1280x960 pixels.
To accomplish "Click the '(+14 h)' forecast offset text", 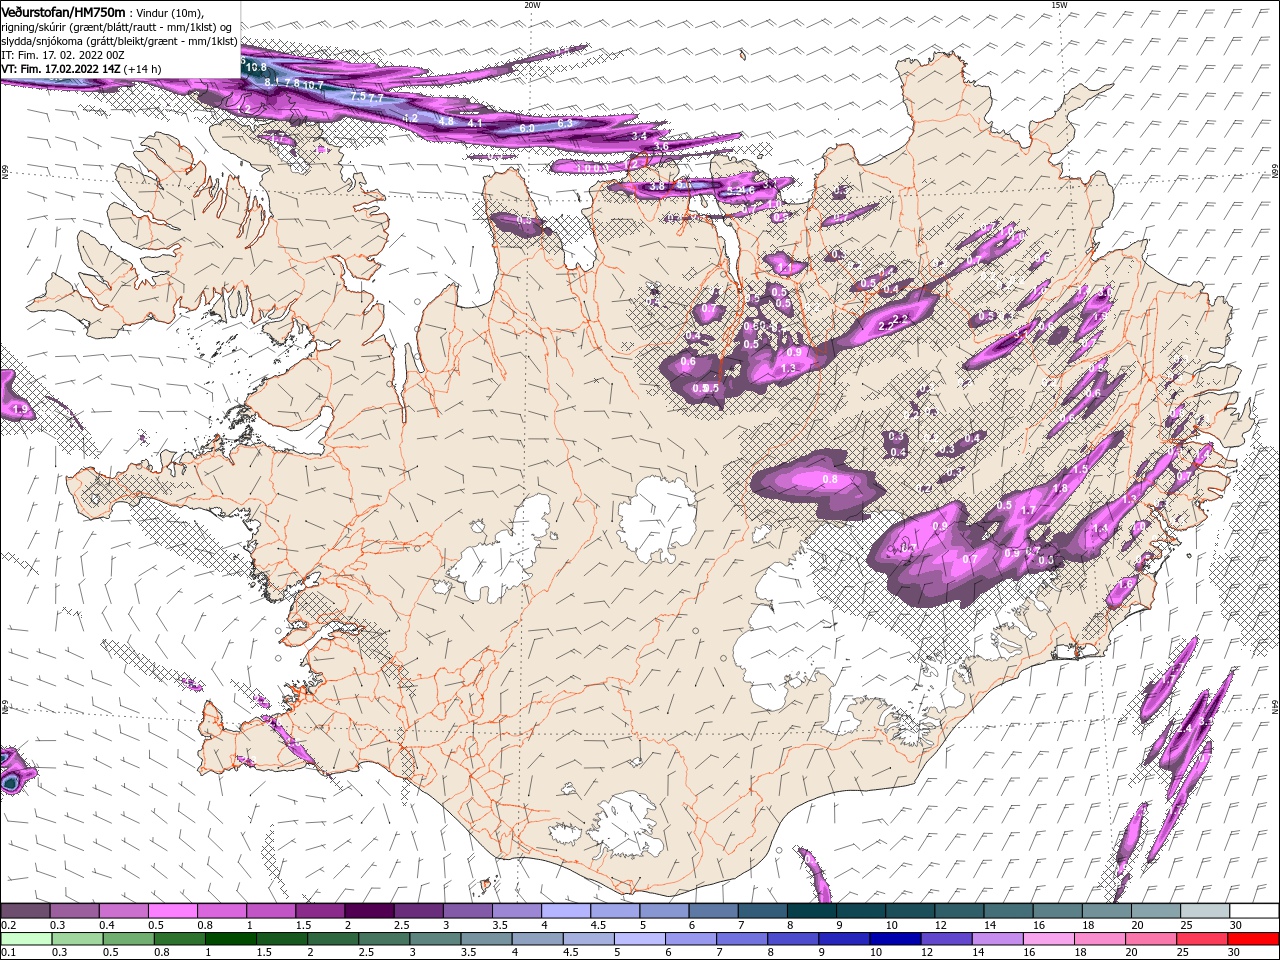I will (143, 69).
